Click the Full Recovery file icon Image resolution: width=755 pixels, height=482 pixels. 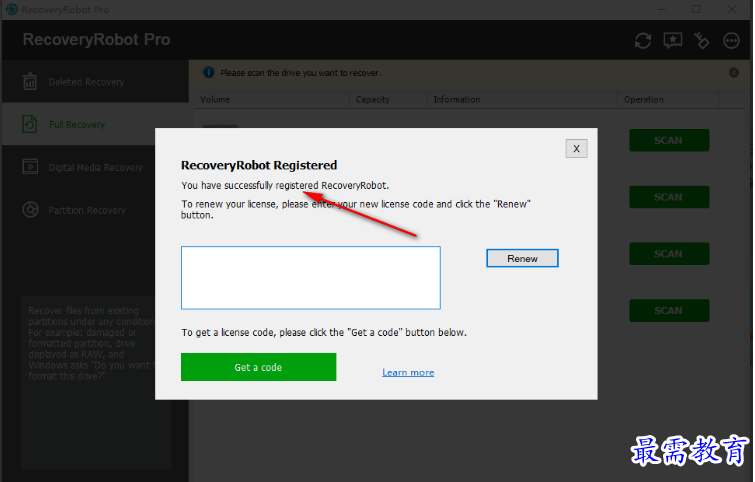pos(30,124)
